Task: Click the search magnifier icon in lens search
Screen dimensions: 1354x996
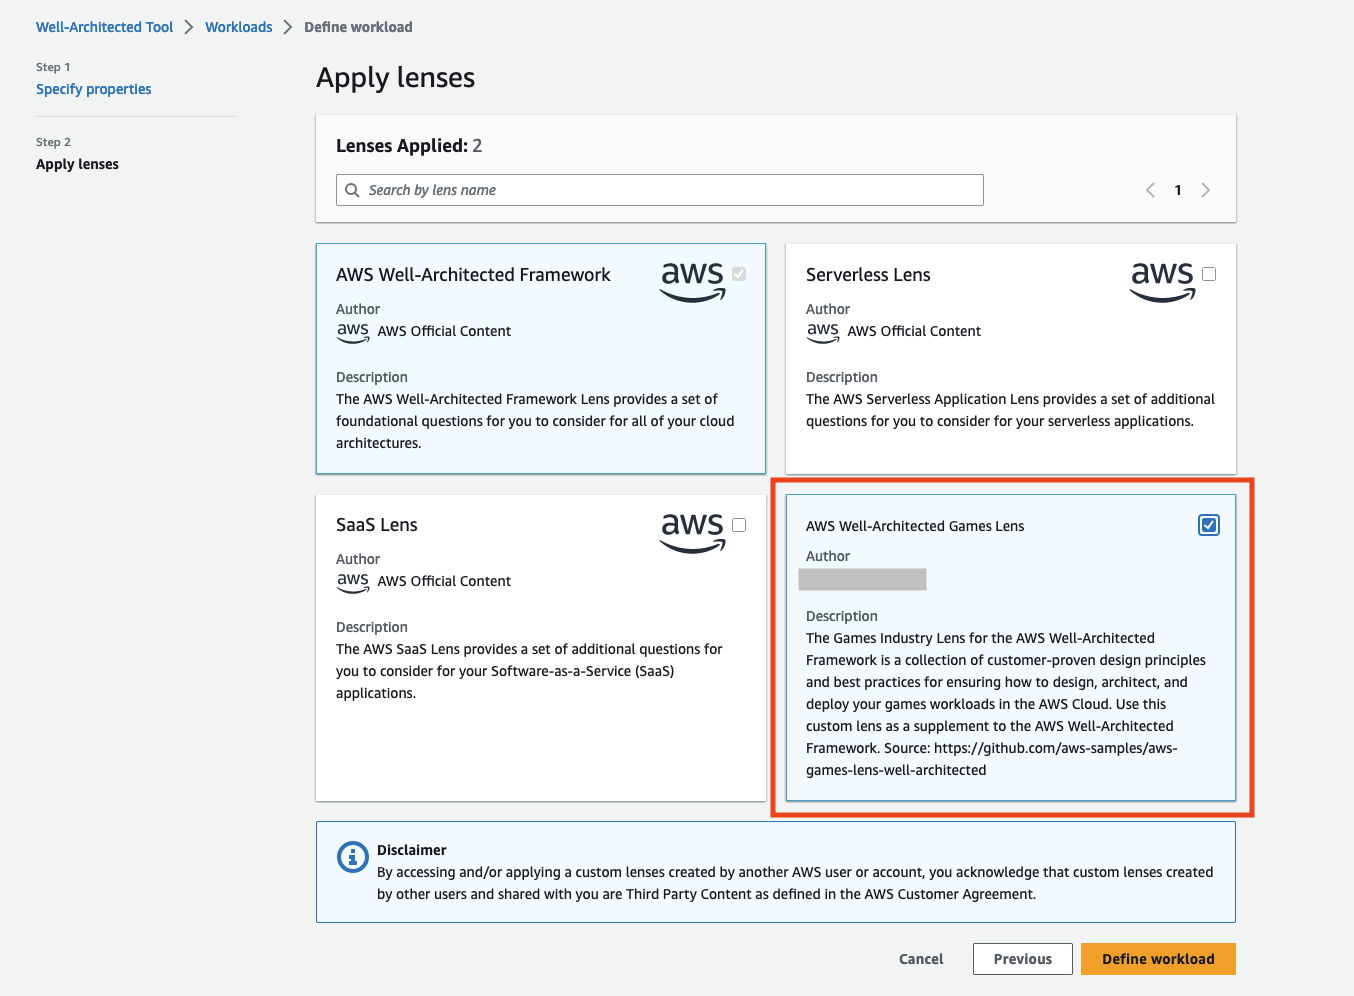Action: (352, 190)
